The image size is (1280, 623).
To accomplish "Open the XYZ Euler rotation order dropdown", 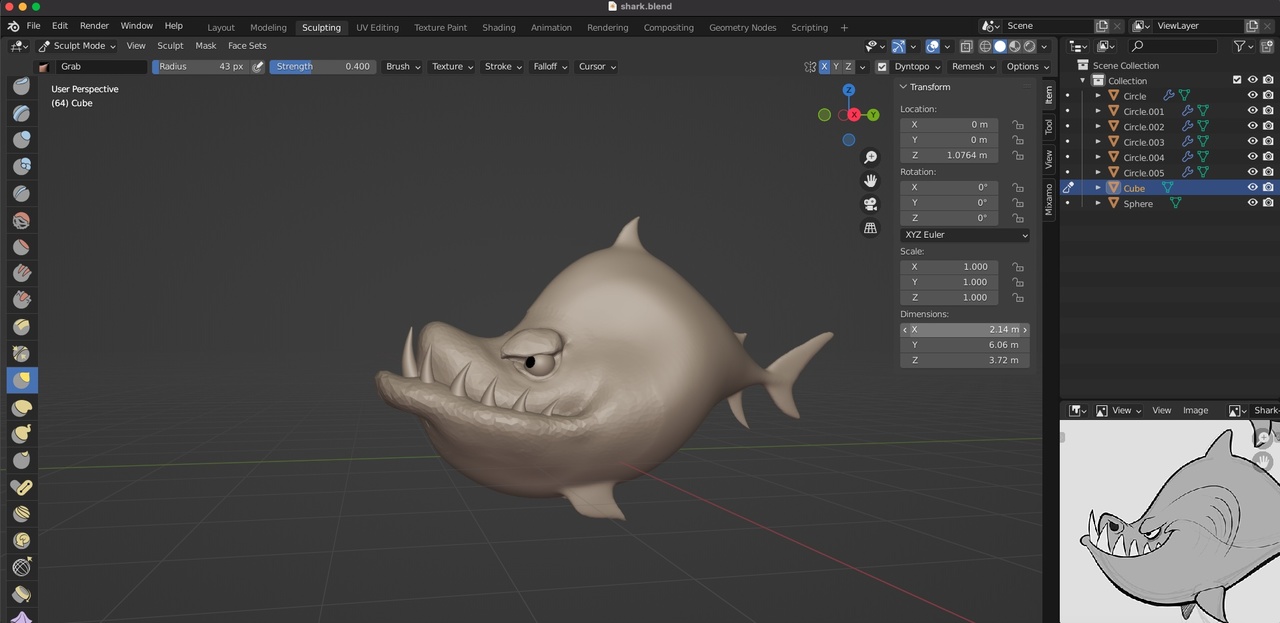I will (x=963, y=234).
